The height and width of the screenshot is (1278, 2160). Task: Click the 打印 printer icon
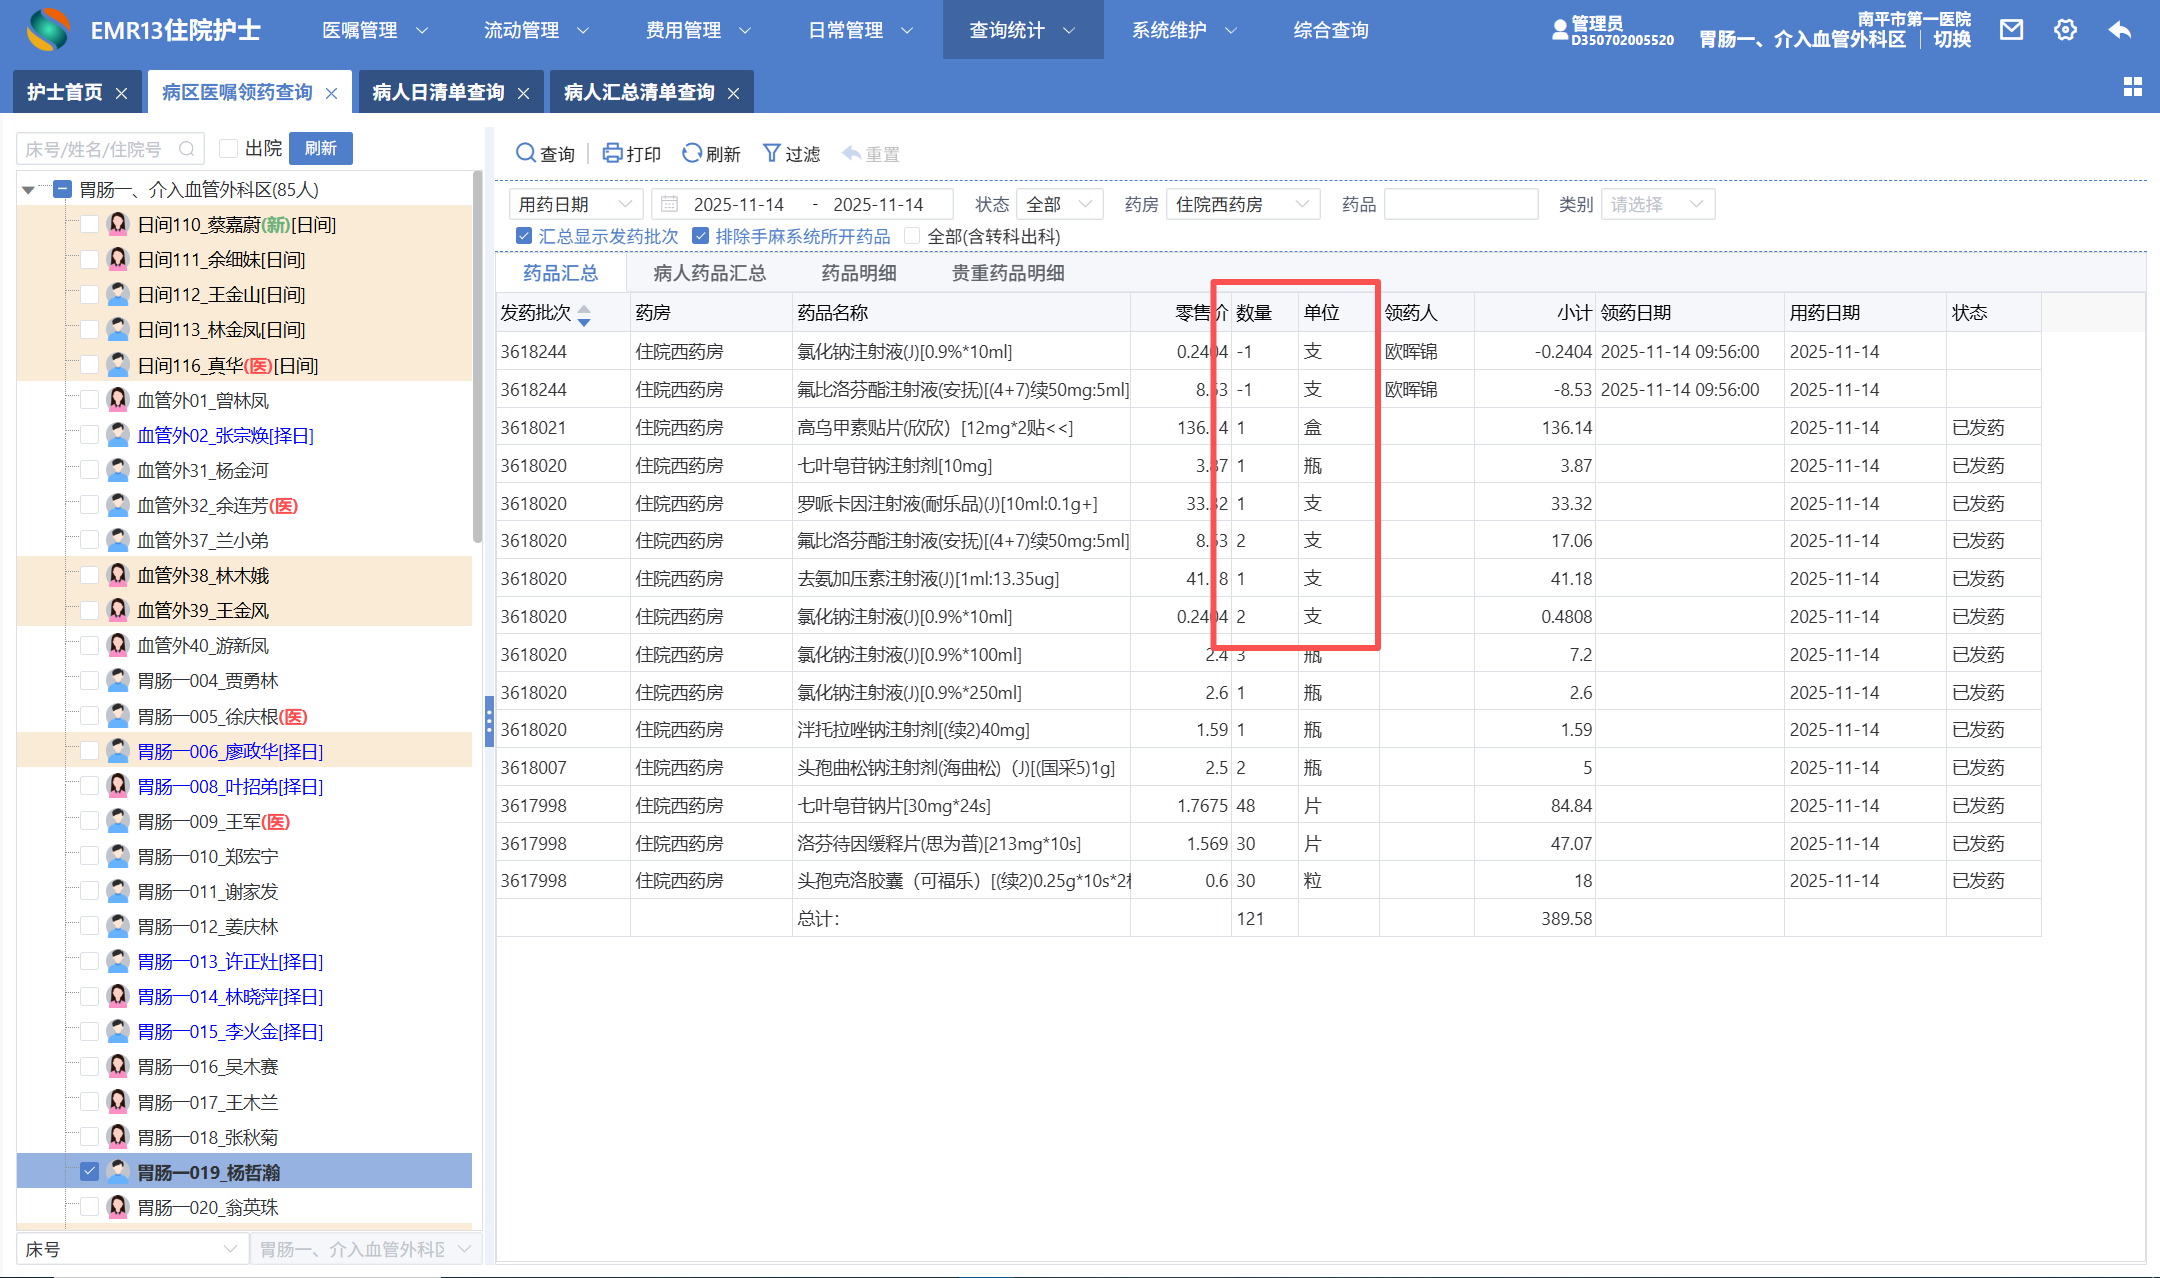(612, 153)
